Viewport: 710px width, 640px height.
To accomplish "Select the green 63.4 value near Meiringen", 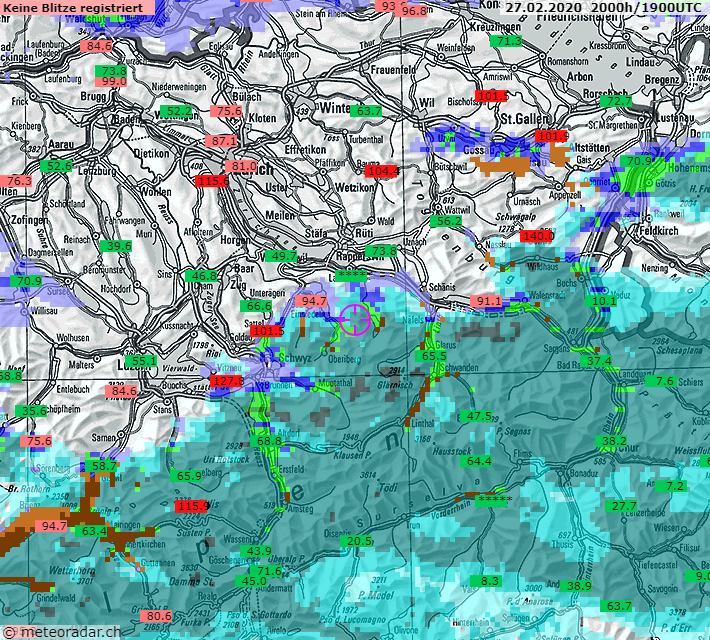I will [91, 531].
